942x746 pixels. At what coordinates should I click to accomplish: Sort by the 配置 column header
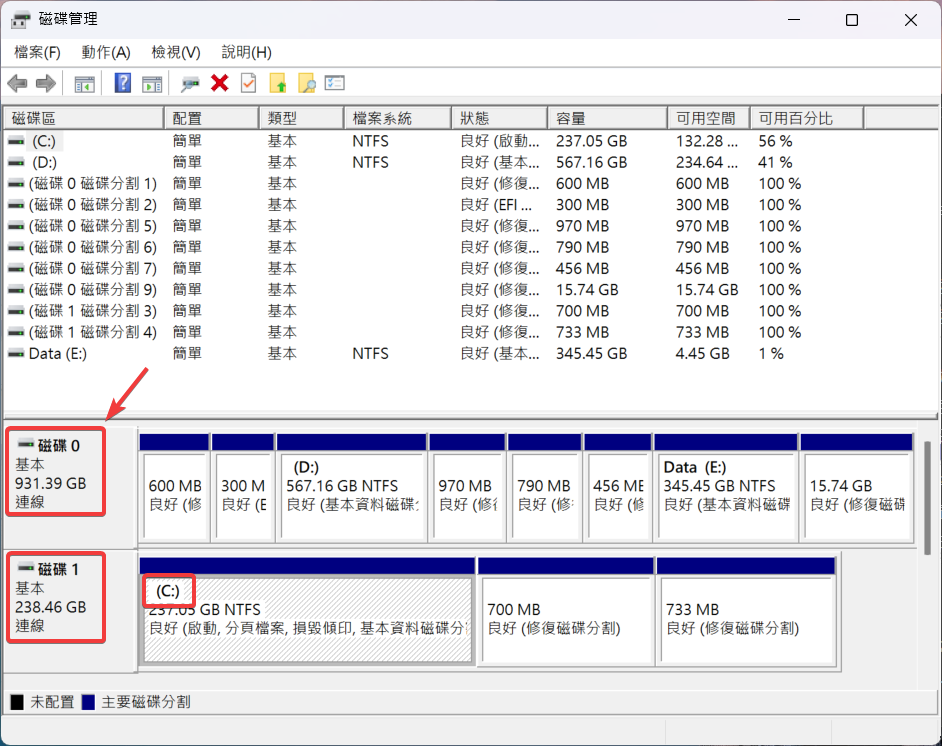pyautogui.click(x=211, y=118)
